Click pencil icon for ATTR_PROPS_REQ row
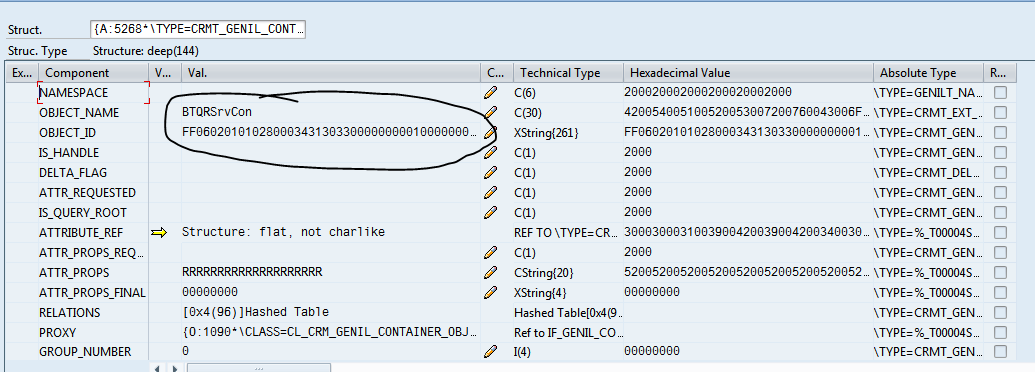Screen dimensions: 1035x372 490,252
